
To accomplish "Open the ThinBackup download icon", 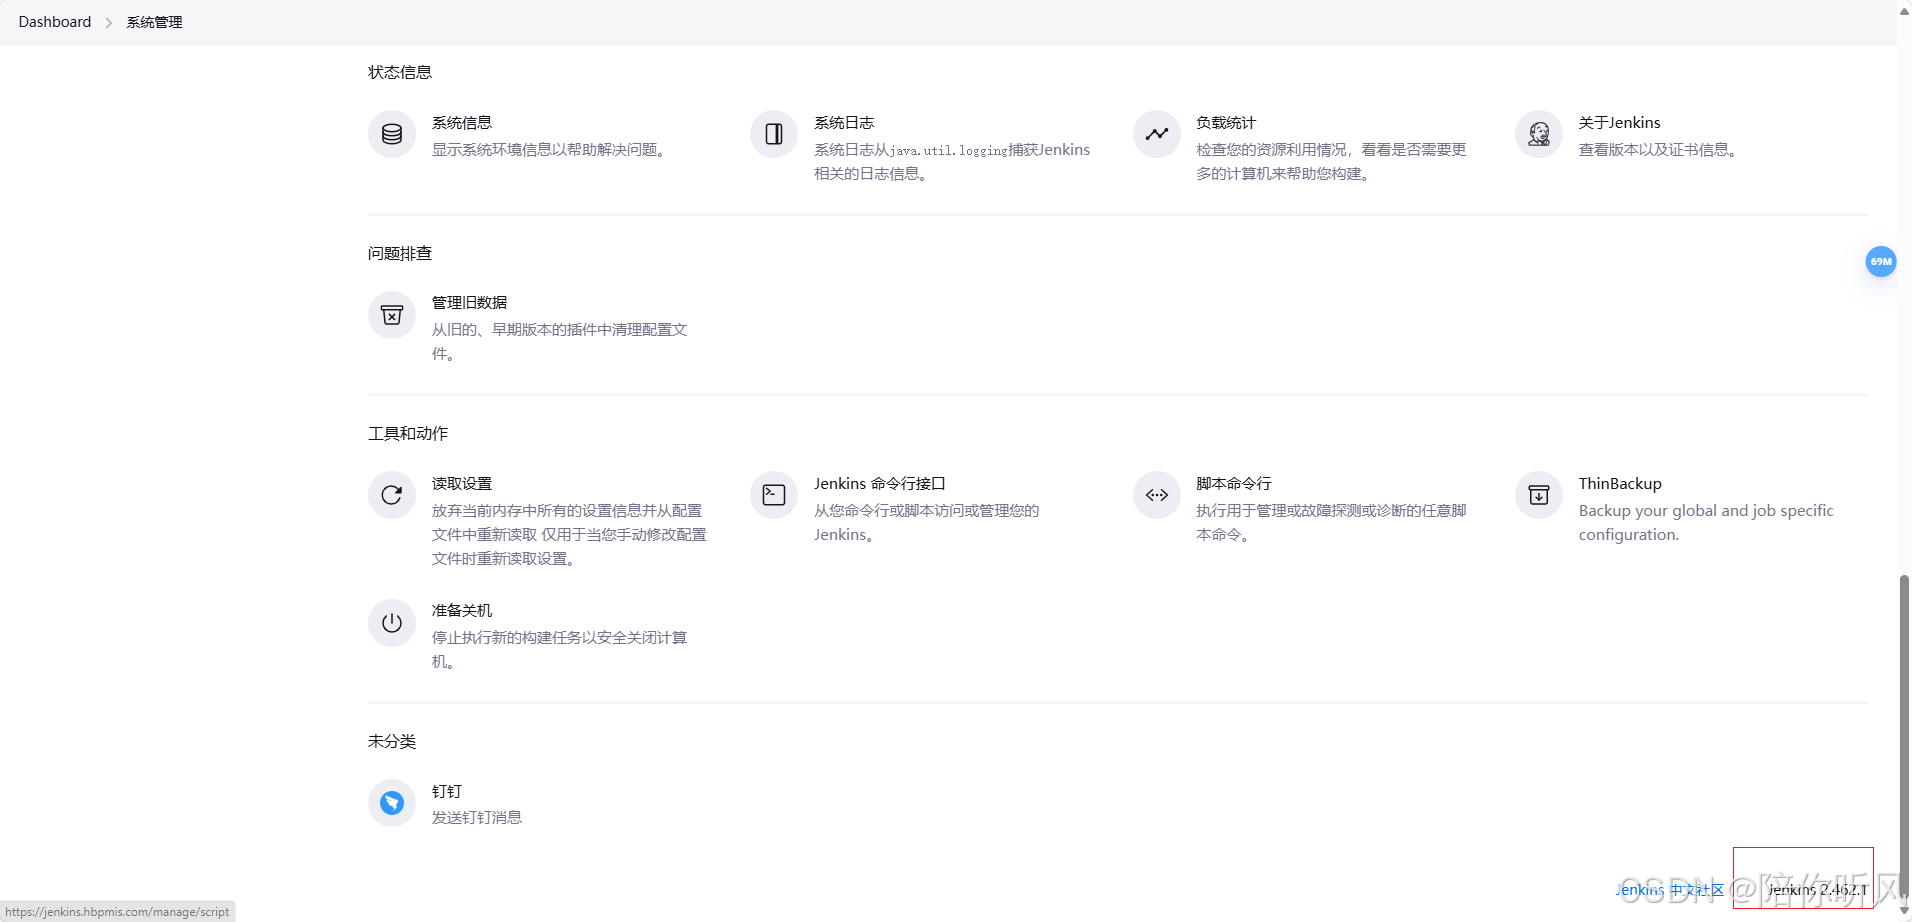I will click(x=1538, y=494).
